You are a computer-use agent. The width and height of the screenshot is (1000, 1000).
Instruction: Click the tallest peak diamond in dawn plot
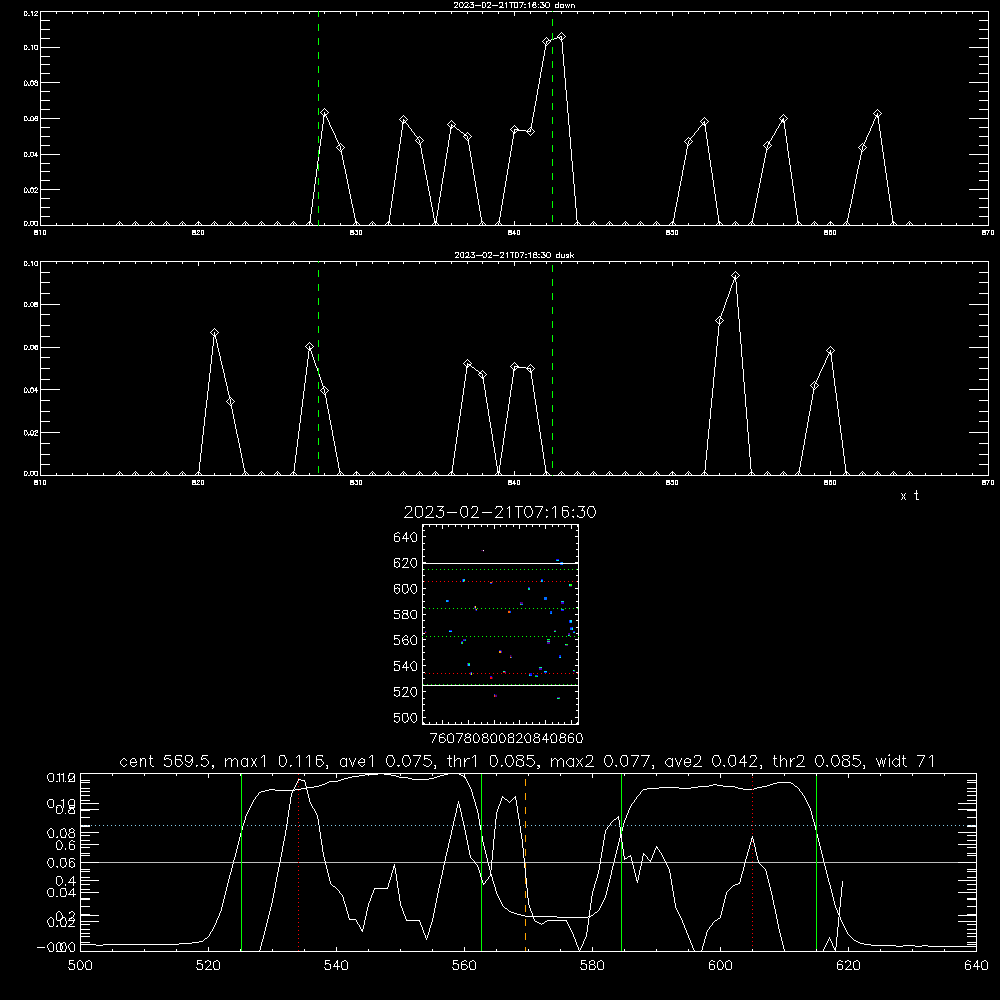click(x=561, y=37)
